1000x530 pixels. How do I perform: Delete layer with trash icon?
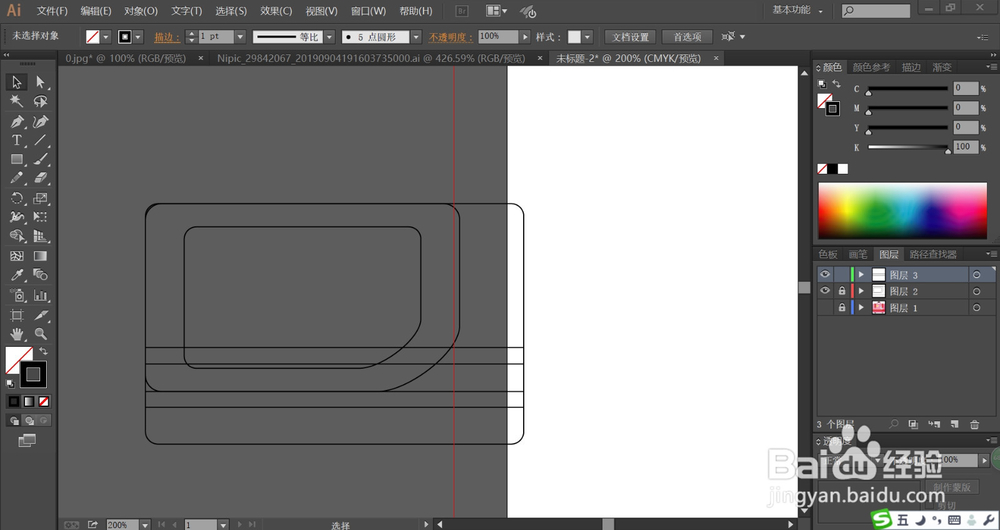coord(974,424)
